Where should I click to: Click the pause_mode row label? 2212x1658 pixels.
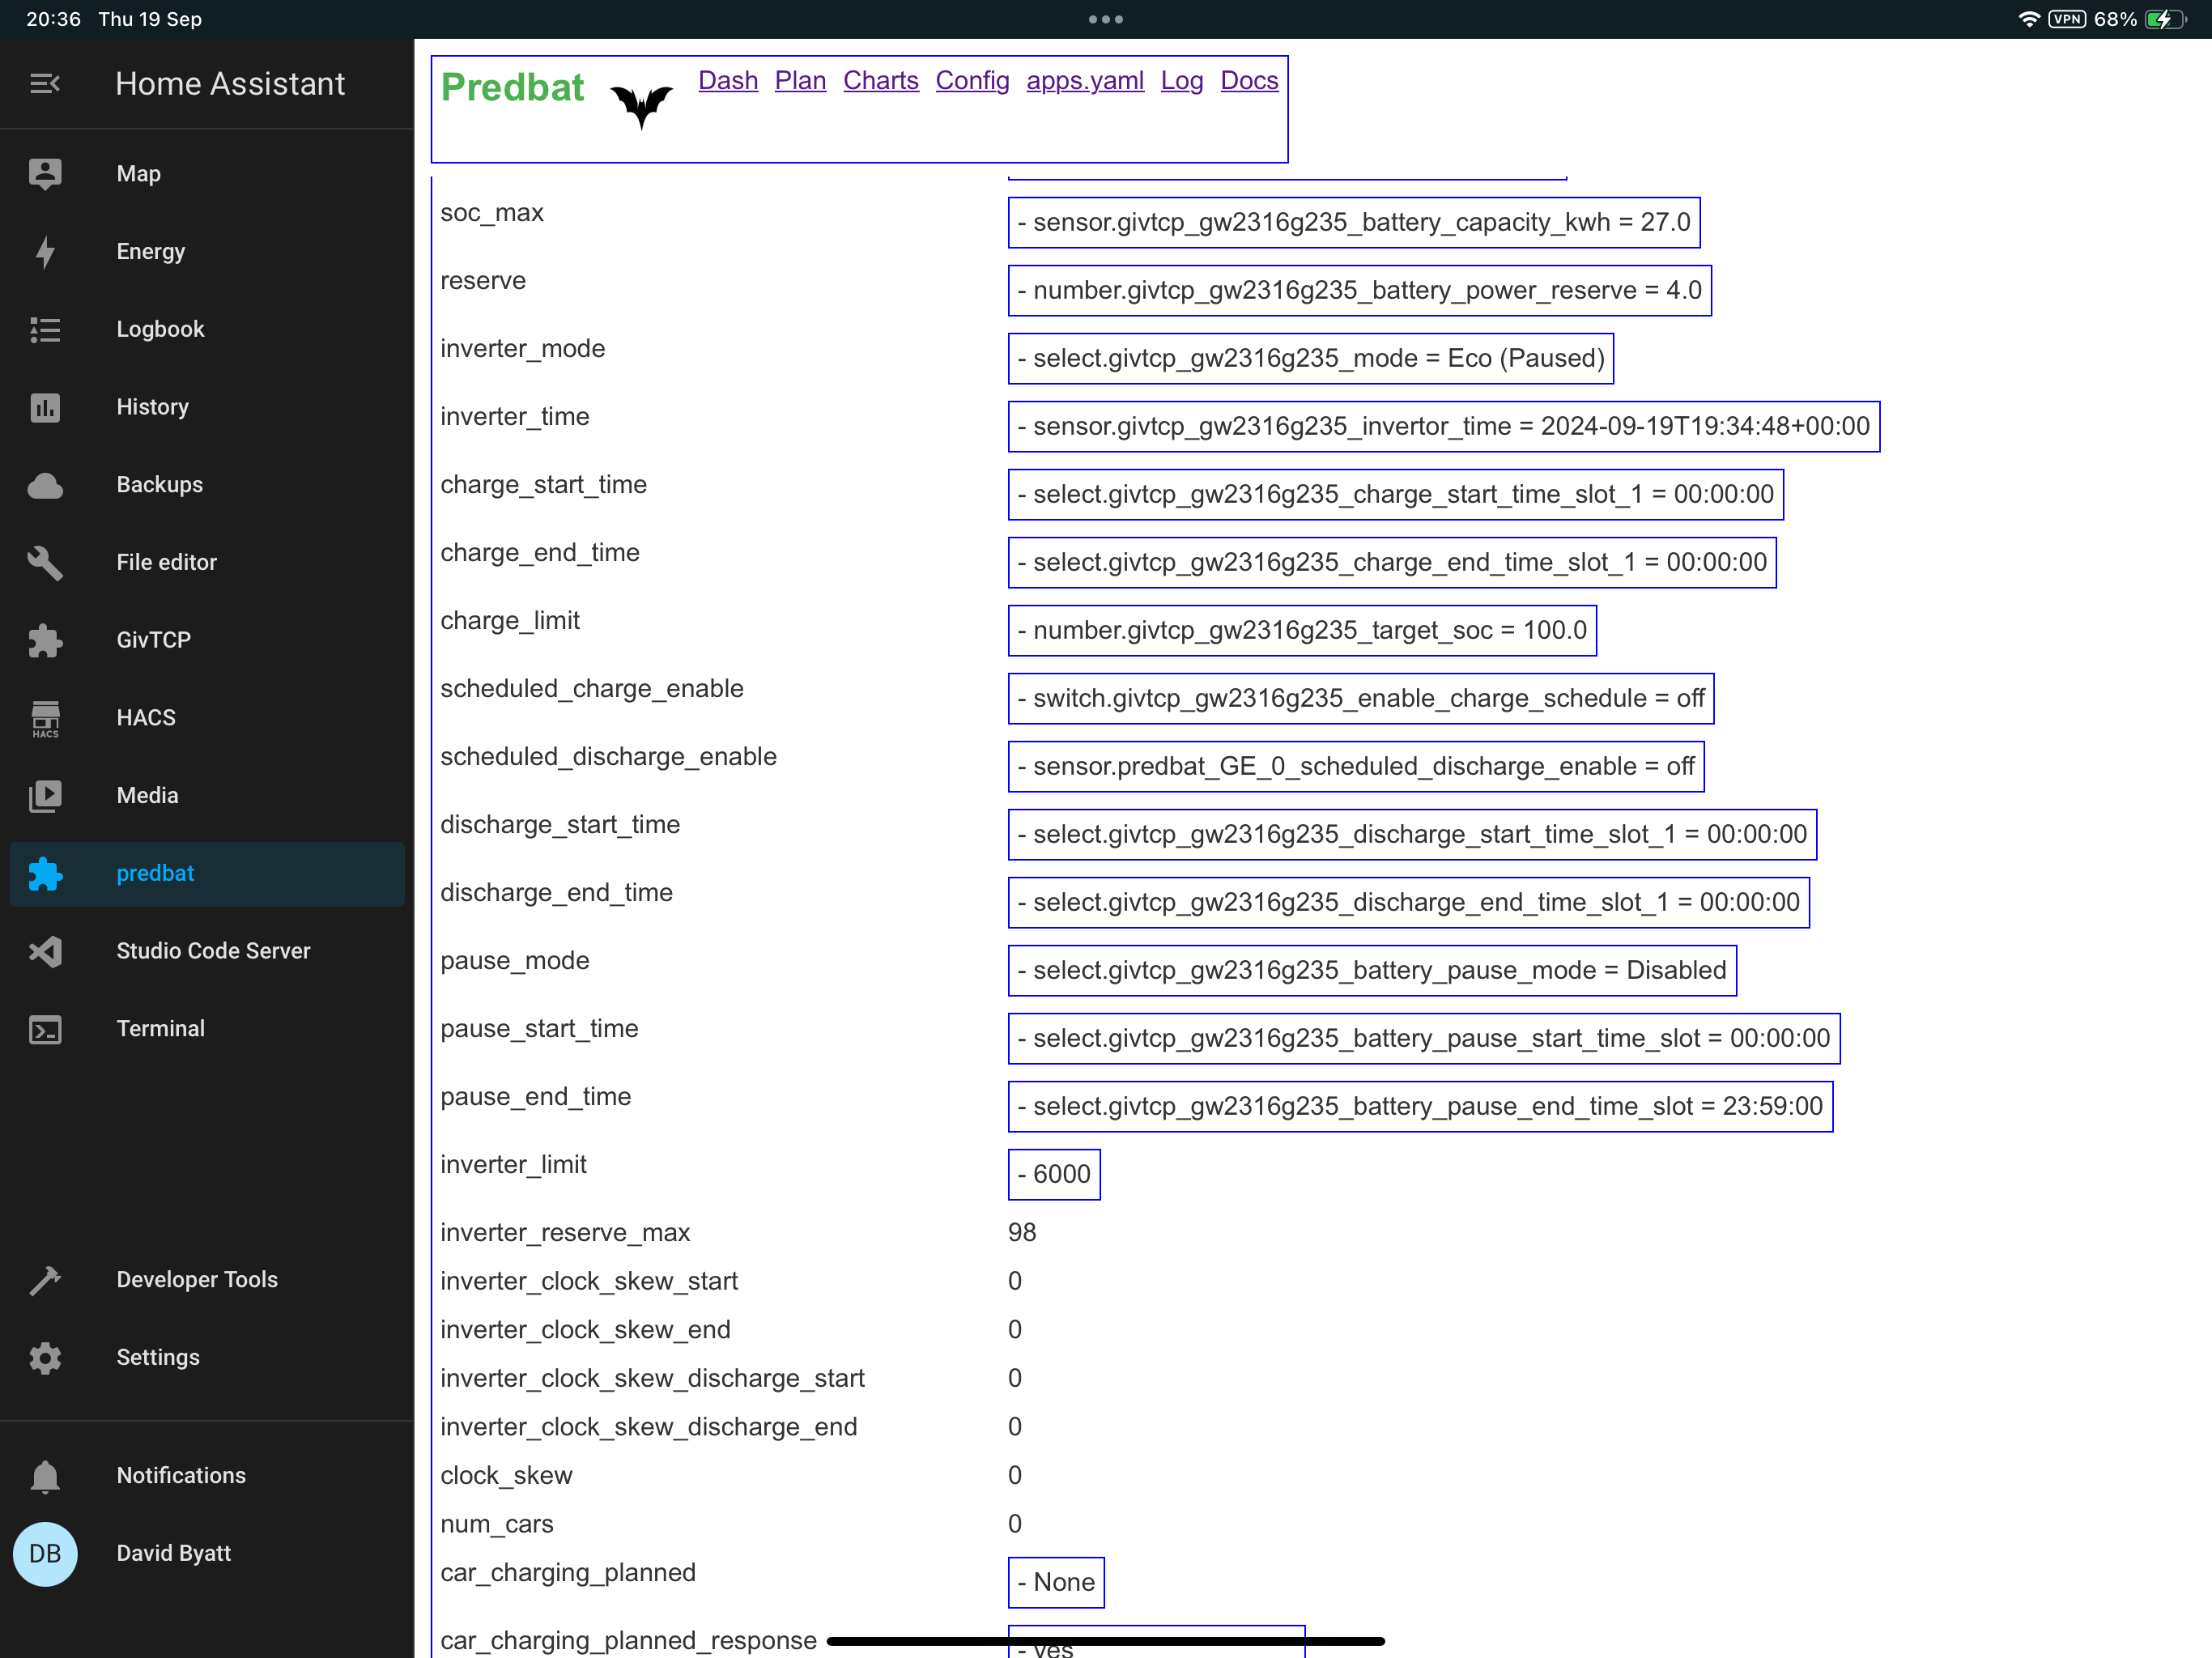pyautogui.click(x=515, y=961)
